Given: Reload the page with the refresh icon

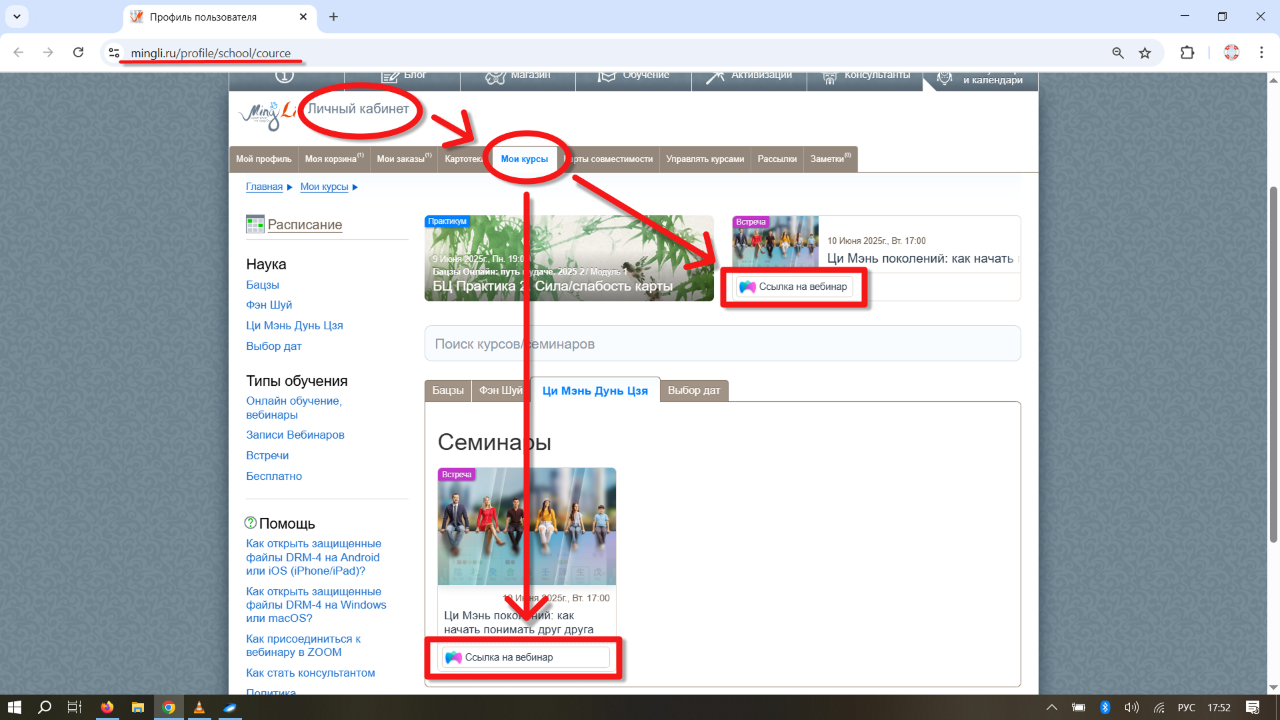Looking at the screenshot, I should (x=78, y=53).
